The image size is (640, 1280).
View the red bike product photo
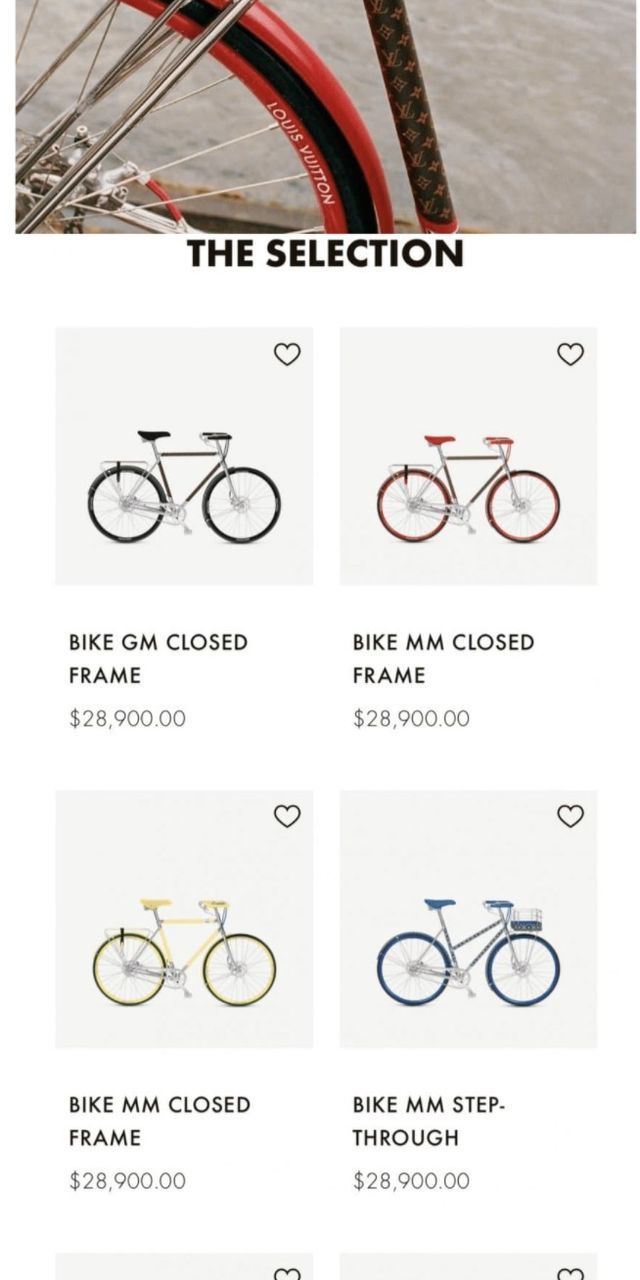click(x=468, y=487)
